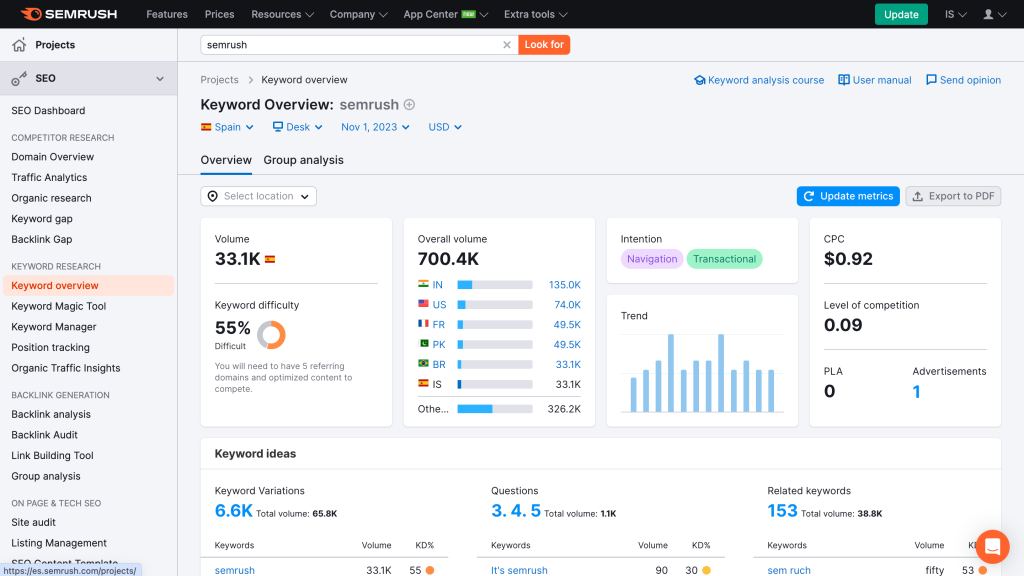Collapse the SEO sidebar section
Image resolution: width=1024 pixels, height=576 pixels.
tap(160, 78)
